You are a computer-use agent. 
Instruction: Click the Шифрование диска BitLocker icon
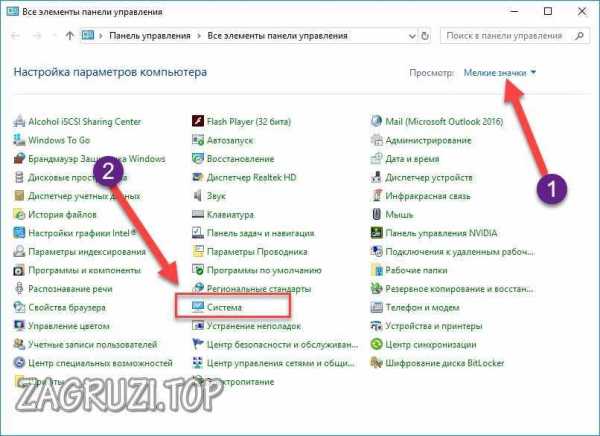[x=377, y=363]
